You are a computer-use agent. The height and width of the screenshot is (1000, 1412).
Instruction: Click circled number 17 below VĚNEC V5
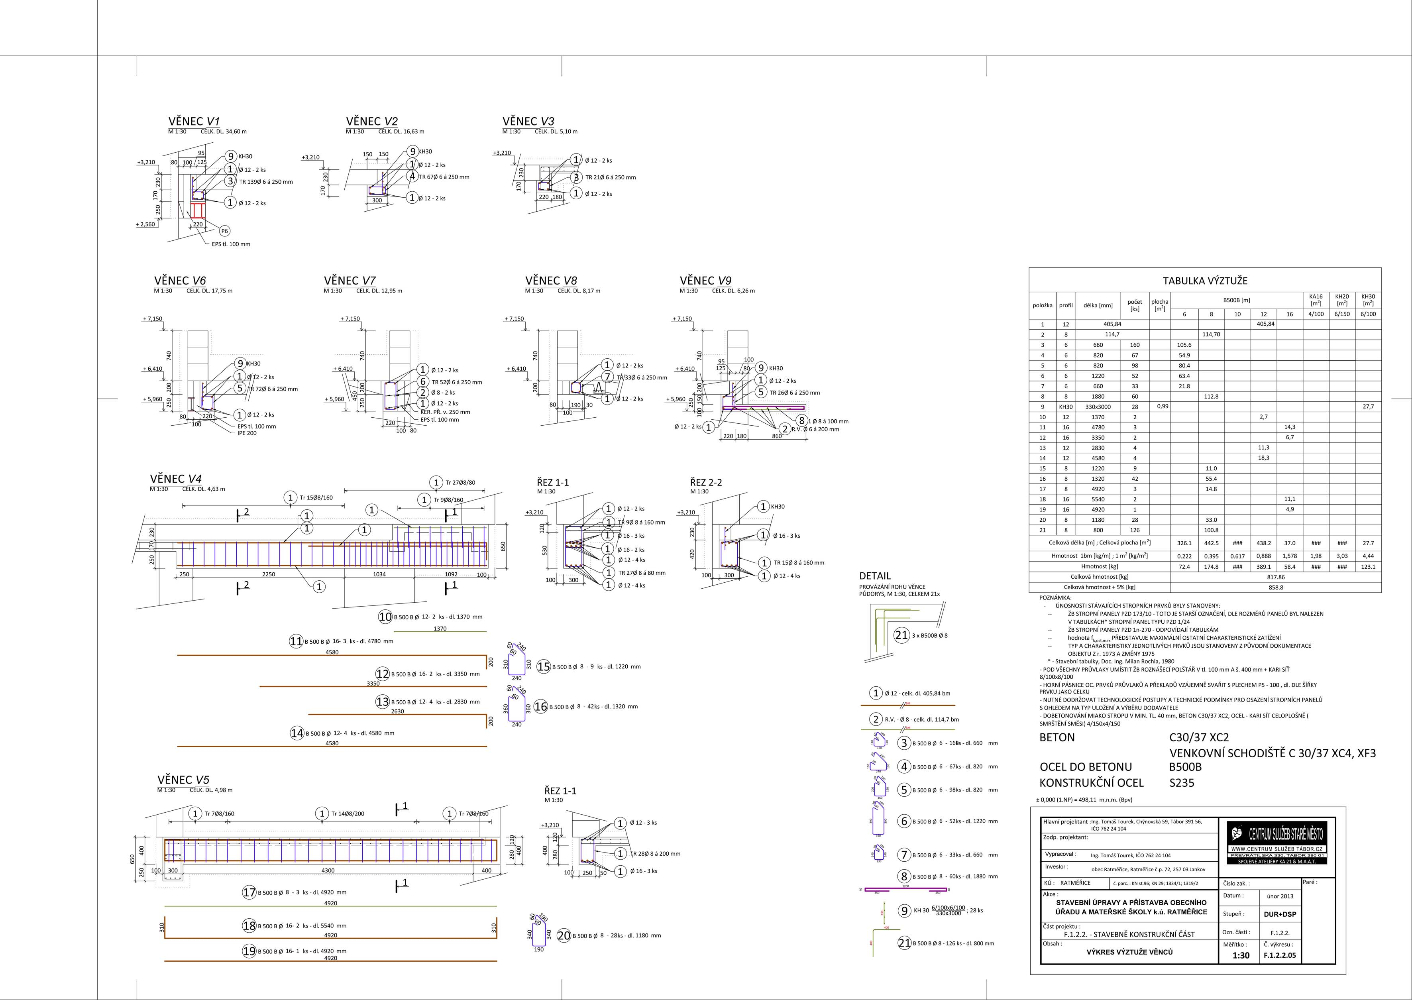249,892
